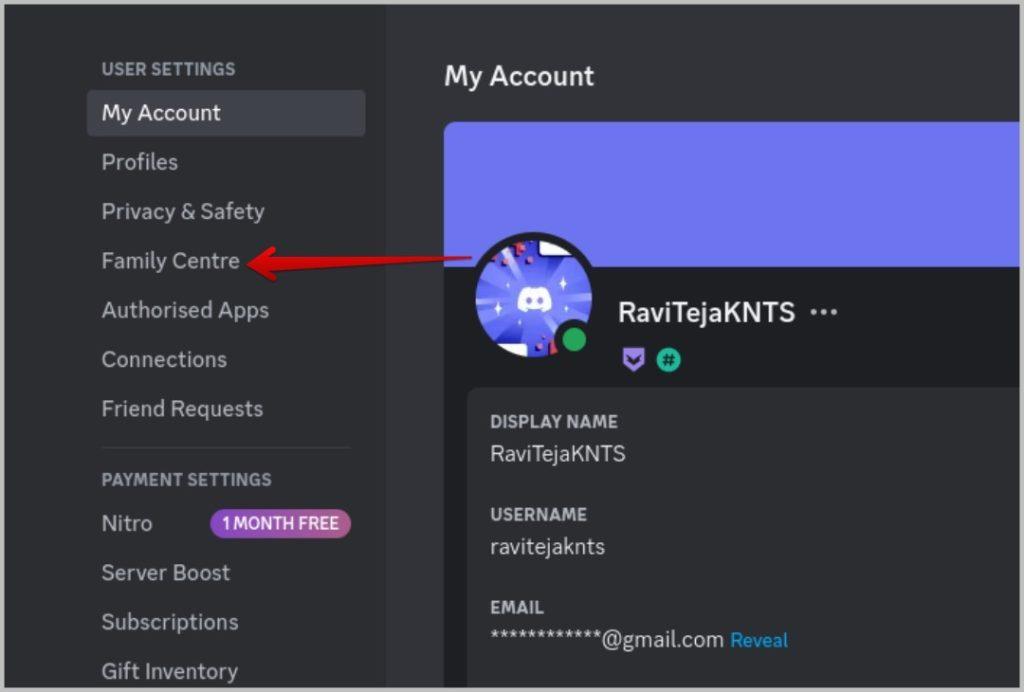This screenshot has height=692, width=1024.
Task: Click the purple profile banner
Action: click(x=731, y=194)
